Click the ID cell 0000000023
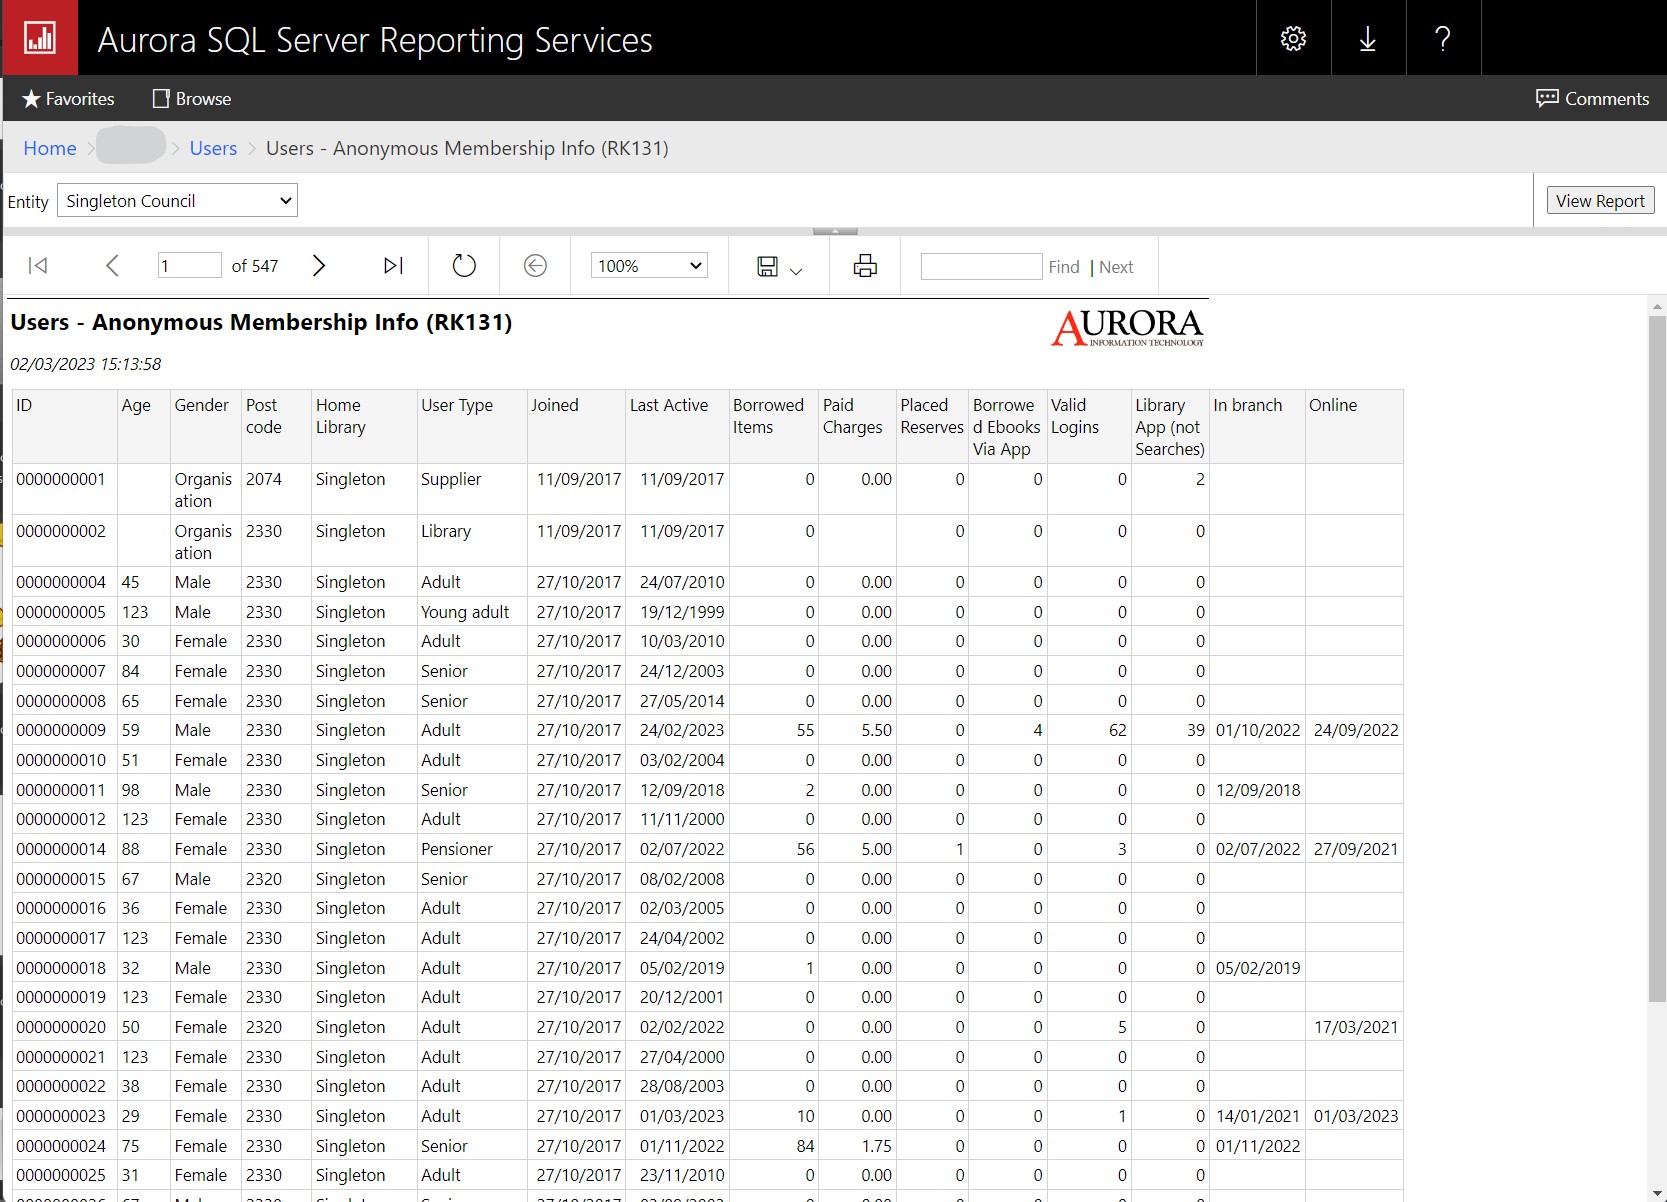The height and width of the screenshot is (1202, 1667). point(61,1116)
